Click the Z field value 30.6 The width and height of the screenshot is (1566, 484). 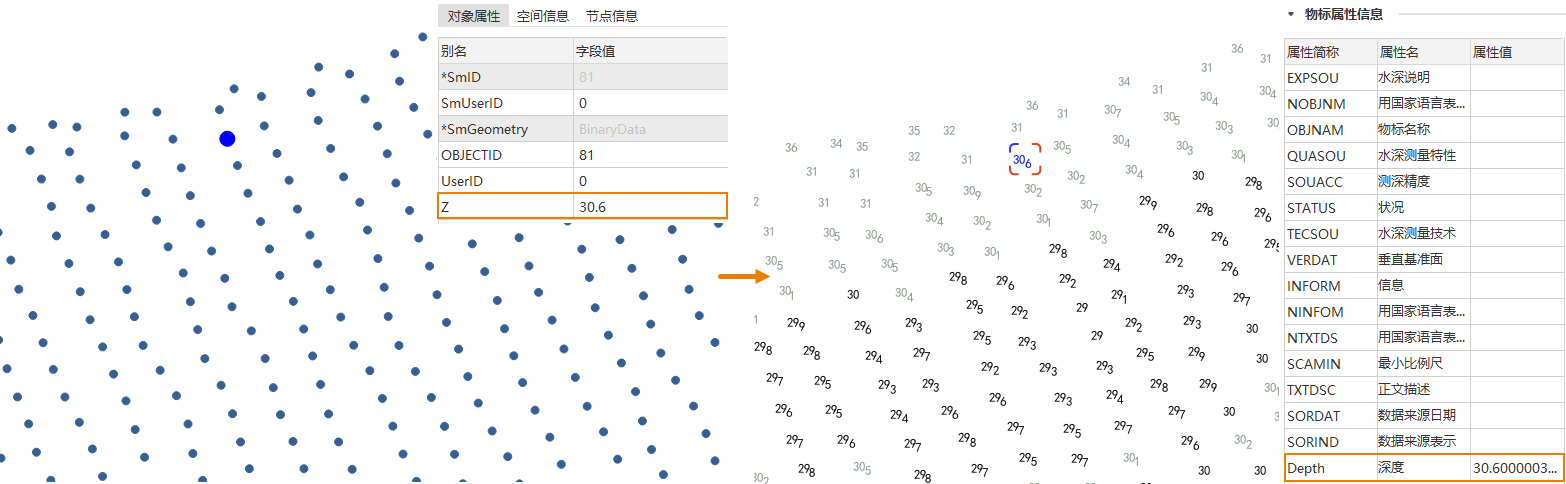[649, 207]
